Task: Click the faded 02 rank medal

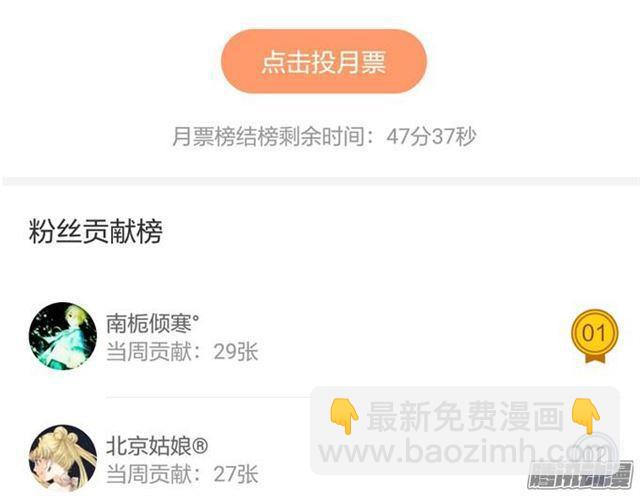Action: tap(594, 452)
